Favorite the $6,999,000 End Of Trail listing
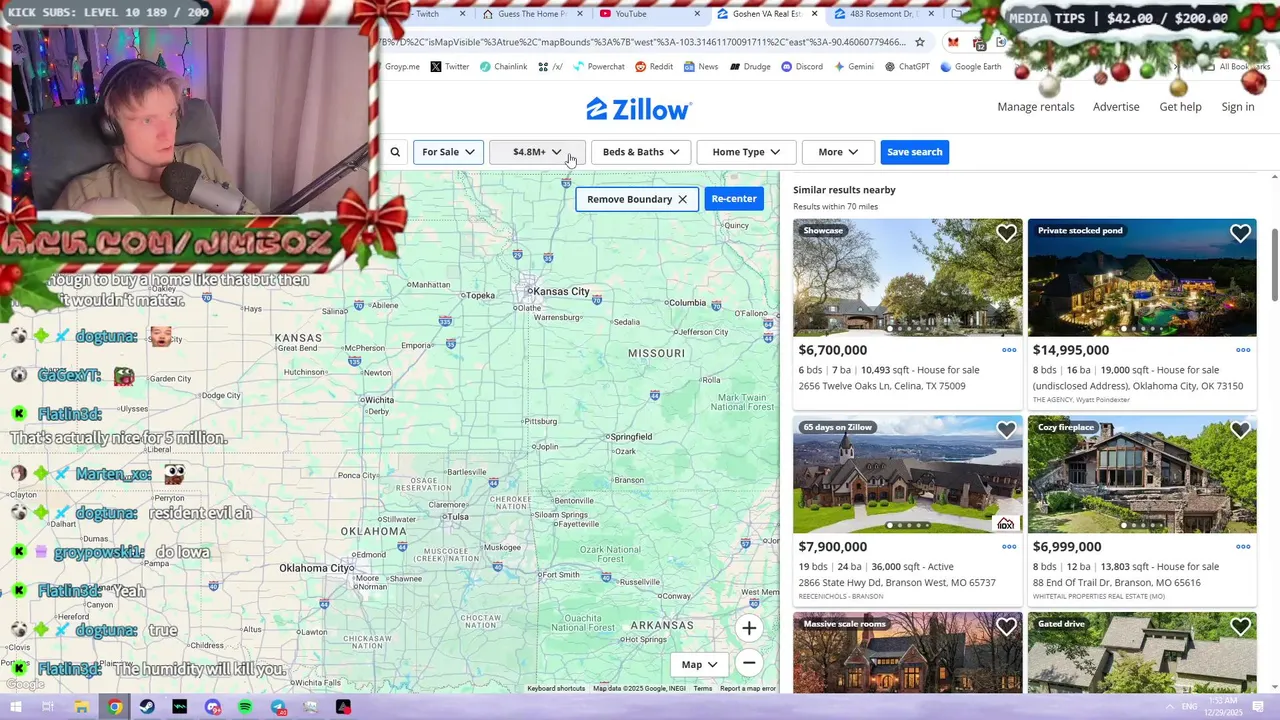Image resolution: width=1280 pixels, height=720 pixels. coord(1240,430)
